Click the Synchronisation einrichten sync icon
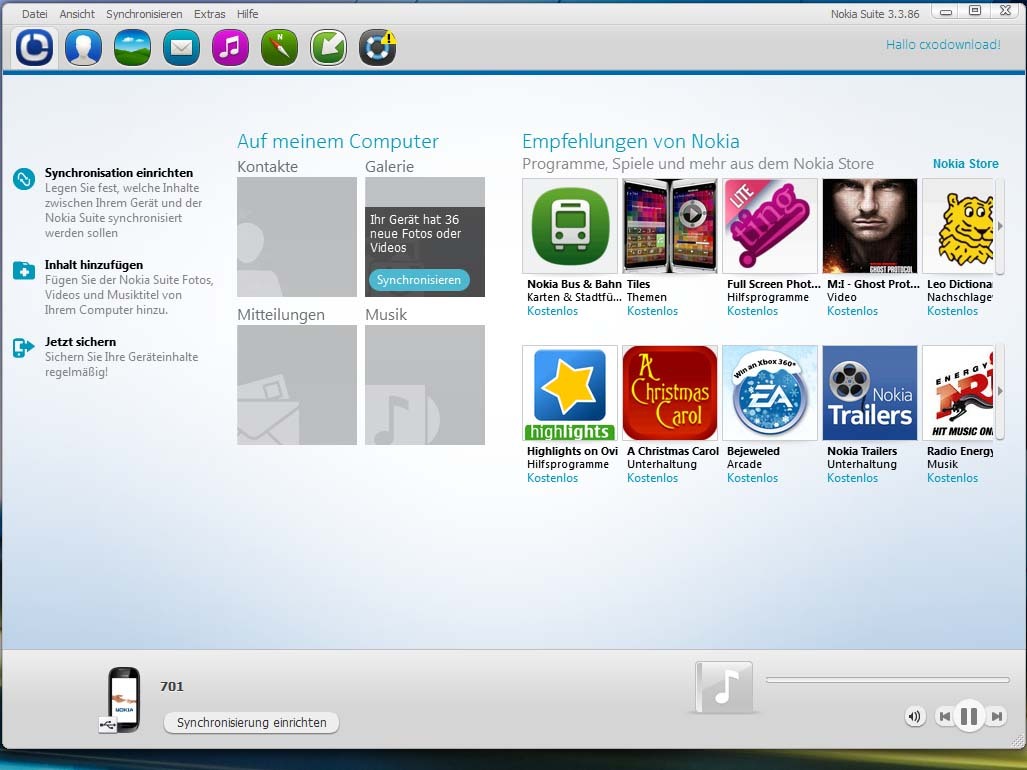The image size is (1027, 770). click(24, 179)
